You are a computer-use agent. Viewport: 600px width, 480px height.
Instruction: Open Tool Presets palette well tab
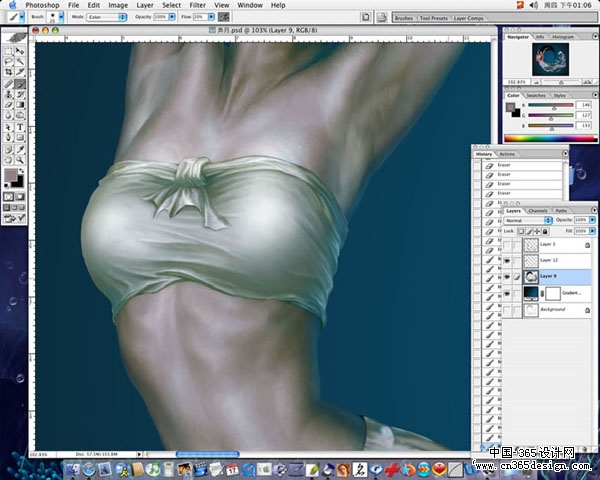coord(434,18)
